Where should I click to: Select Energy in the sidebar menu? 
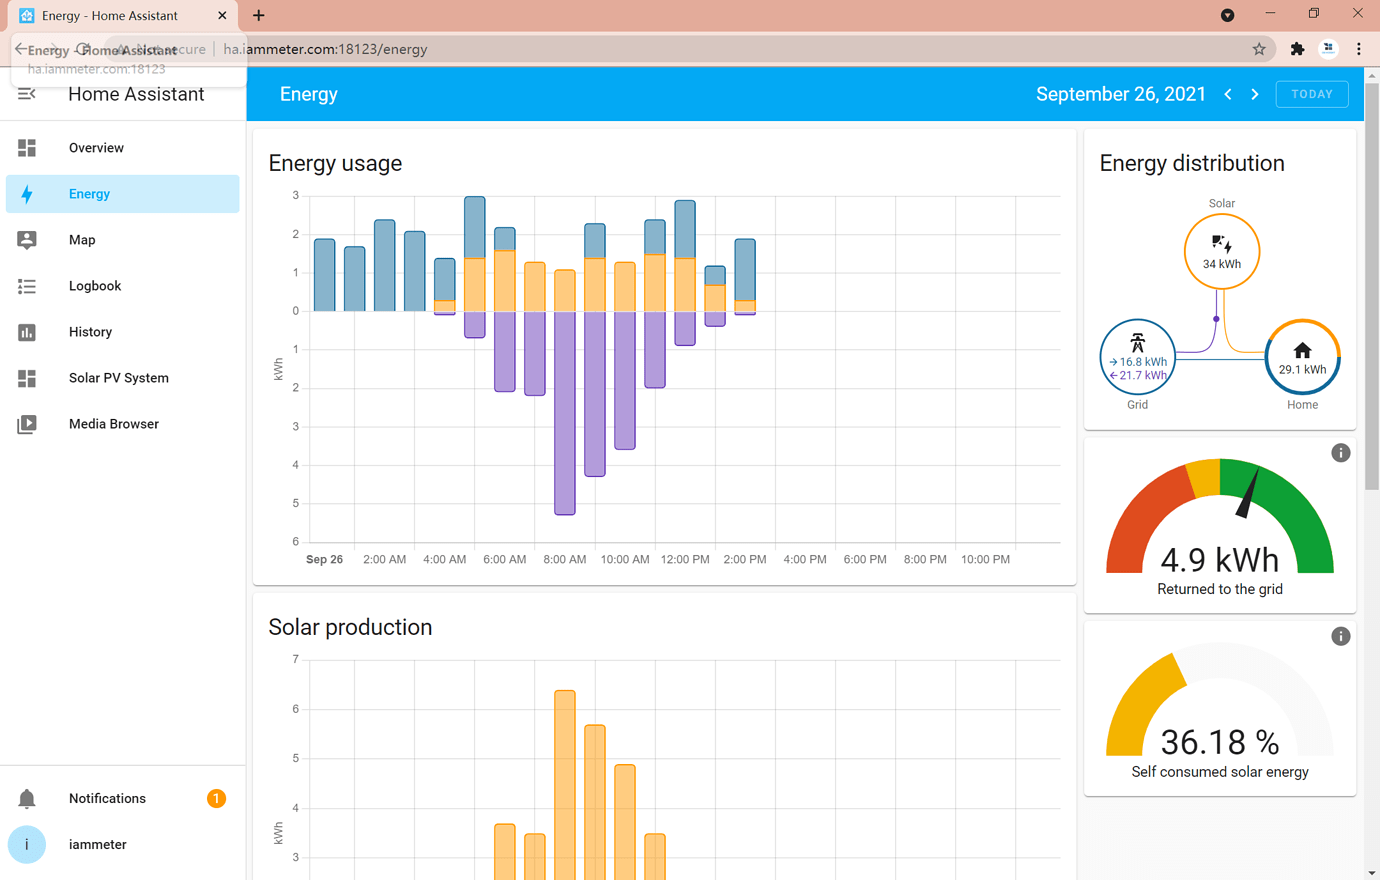(x=89, y=194)
